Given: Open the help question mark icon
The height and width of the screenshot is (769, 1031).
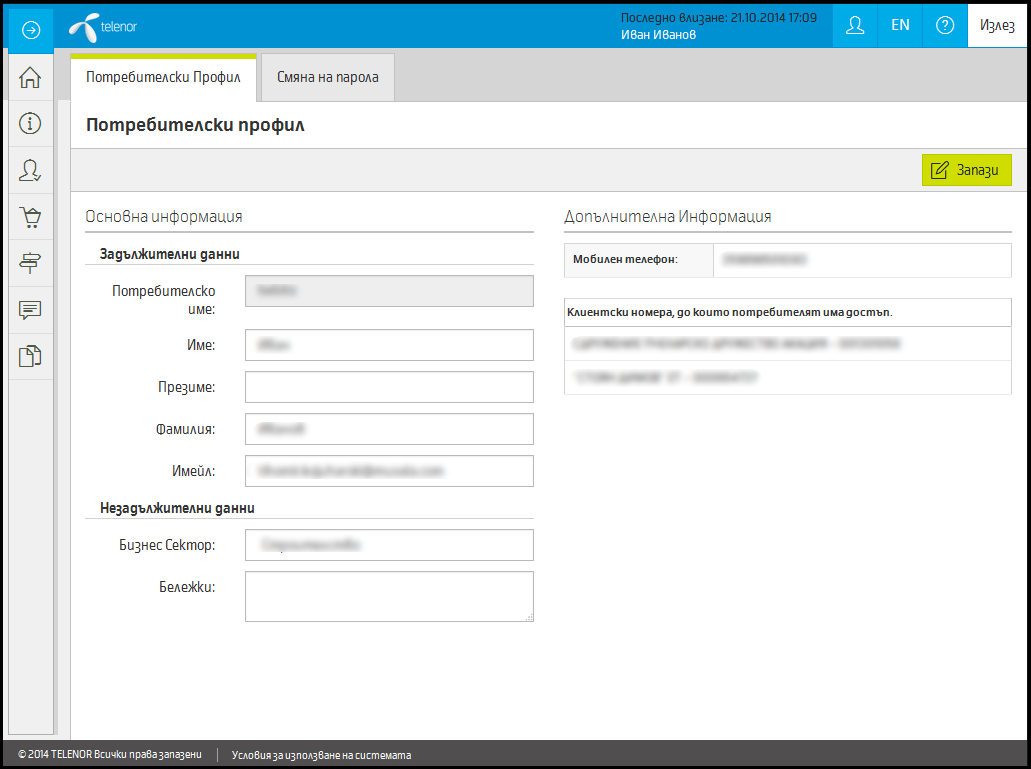Looking at the screenshot, I should [945, 26].
